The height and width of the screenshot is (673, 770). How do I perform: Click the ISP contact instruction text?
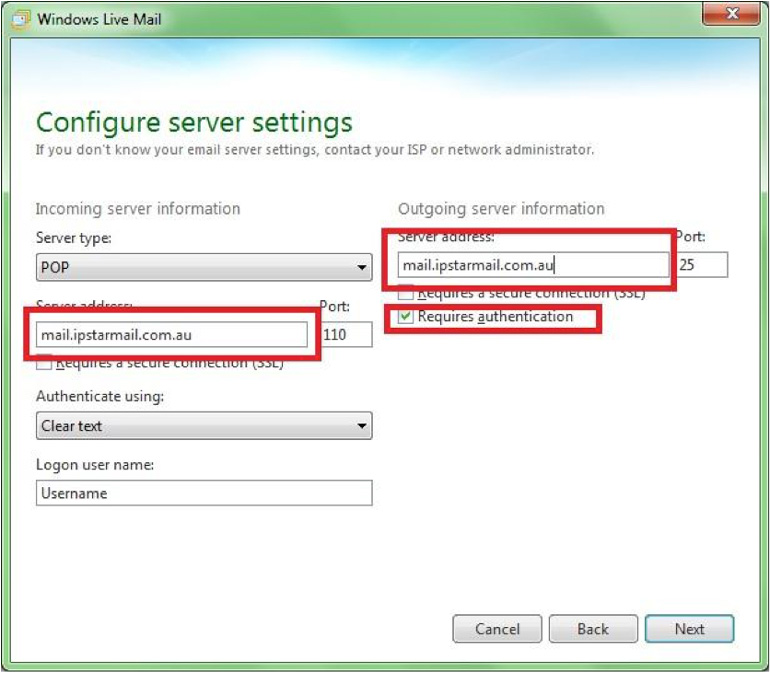tap(315, 150)
